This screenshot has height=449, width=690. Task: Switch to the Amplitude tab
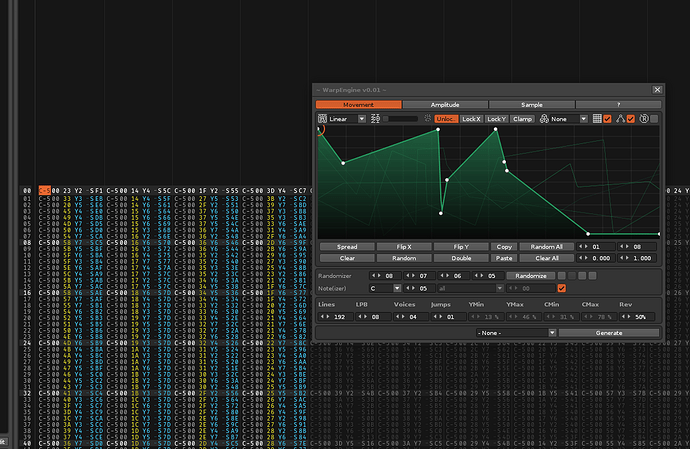444,104
